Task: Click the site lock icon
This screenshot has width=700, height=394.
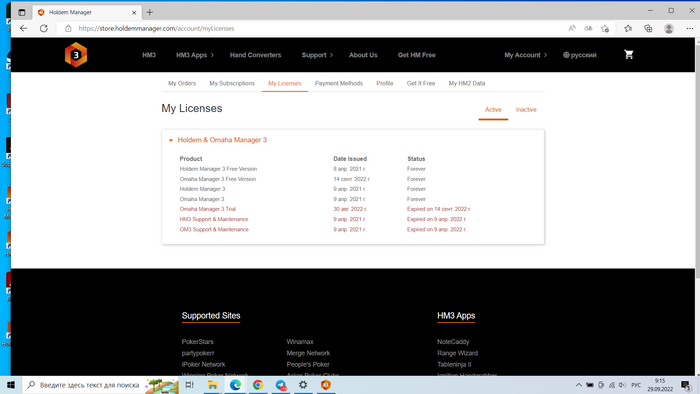Action: [68, 28]
